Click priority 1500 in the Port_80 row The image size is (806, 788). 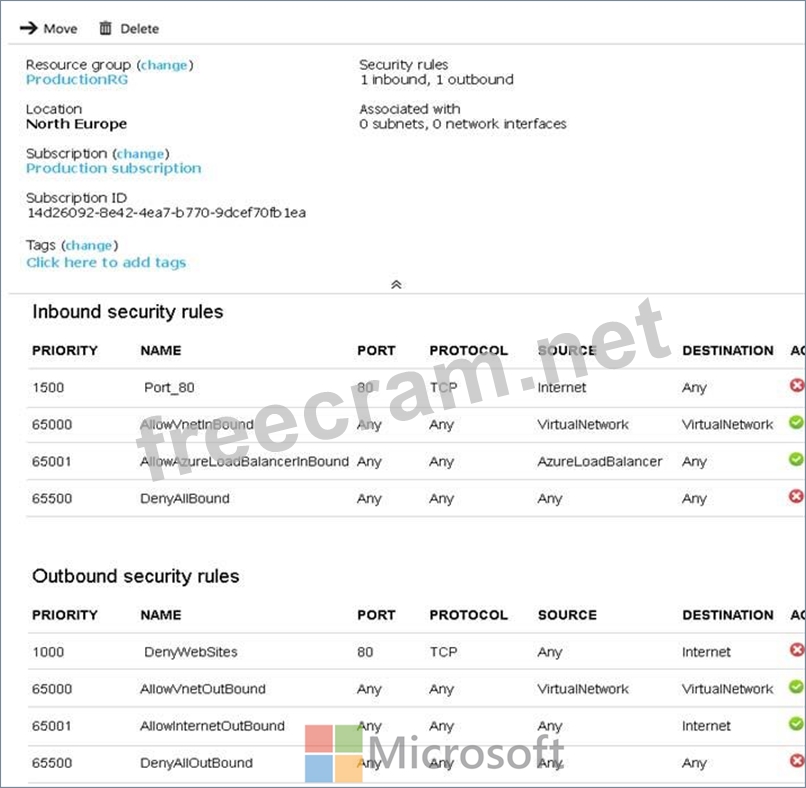(x=48, y=388)
